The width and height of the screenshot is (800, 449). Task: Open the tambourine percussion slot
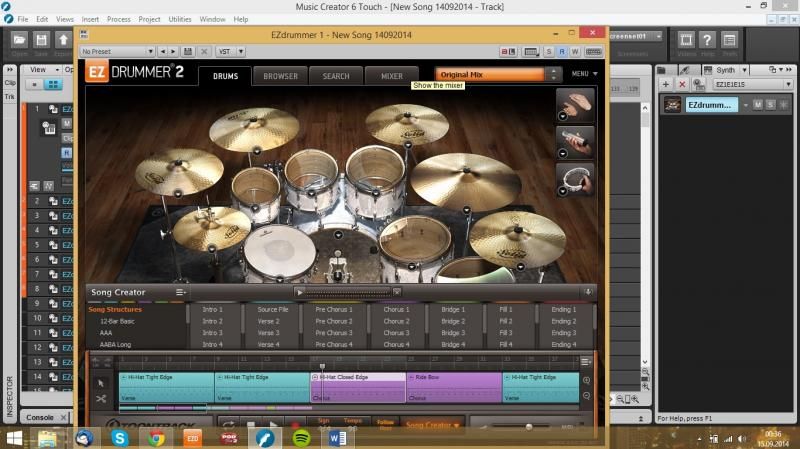575,180
